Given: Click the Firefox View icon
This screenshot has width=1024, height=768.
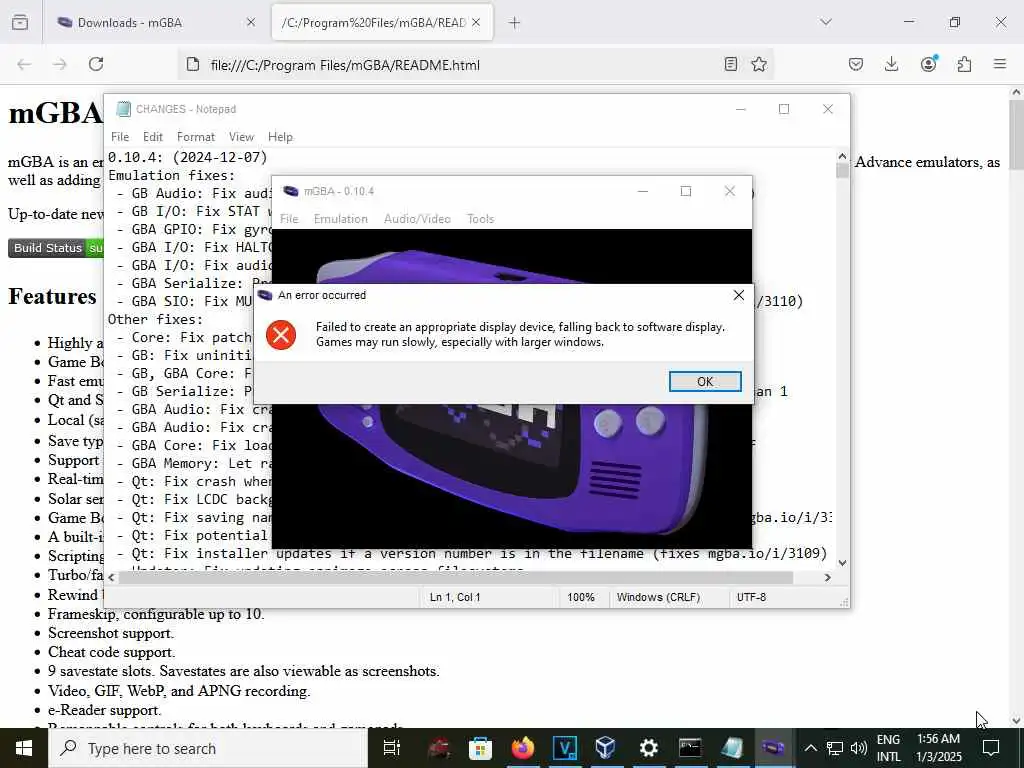Looking at the screenshot, I should [20, 23].
